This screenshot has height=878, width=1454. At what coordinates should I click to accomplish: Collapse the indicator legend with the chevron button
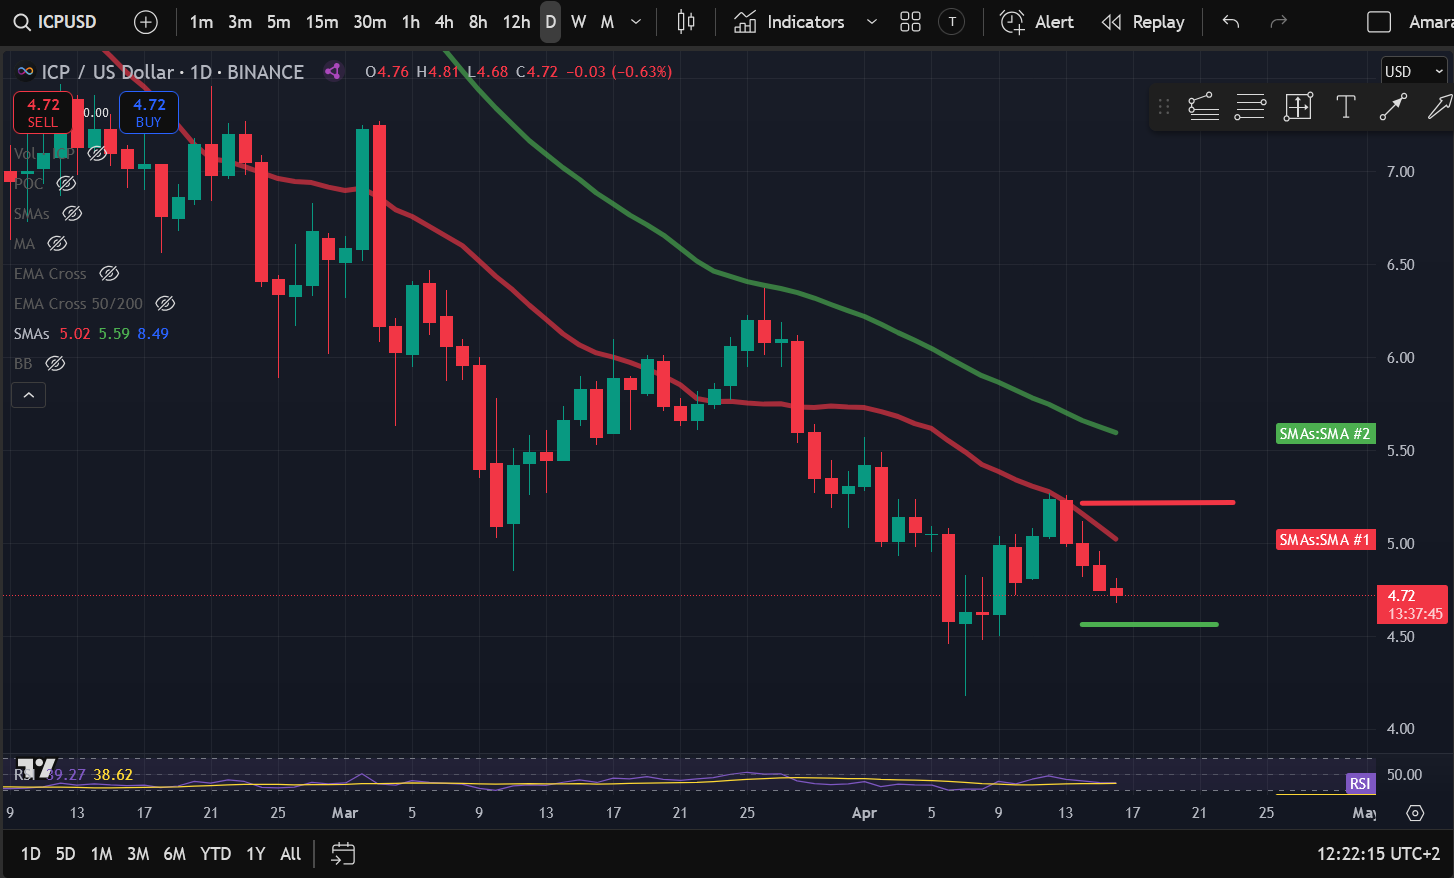(x=29, y=396)
